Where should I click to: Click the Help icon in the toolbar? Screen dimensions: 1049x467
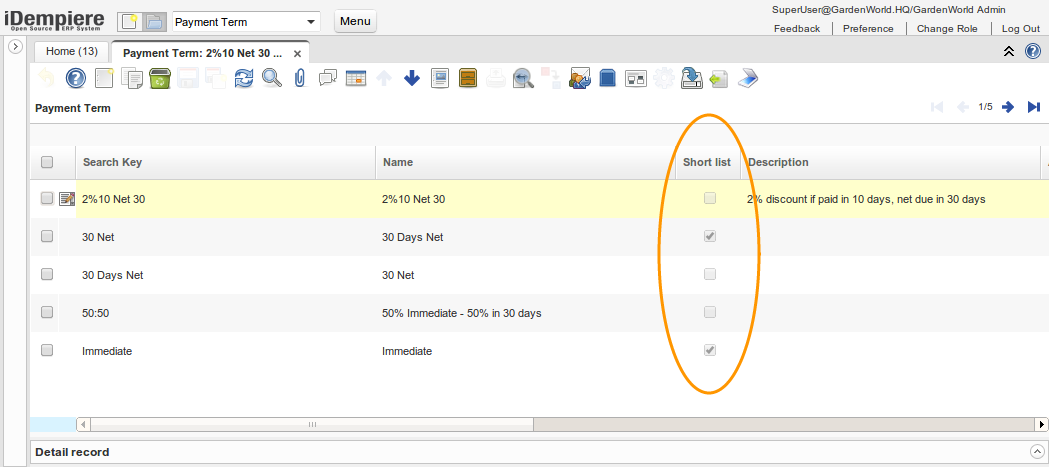[x=76, y=78]
